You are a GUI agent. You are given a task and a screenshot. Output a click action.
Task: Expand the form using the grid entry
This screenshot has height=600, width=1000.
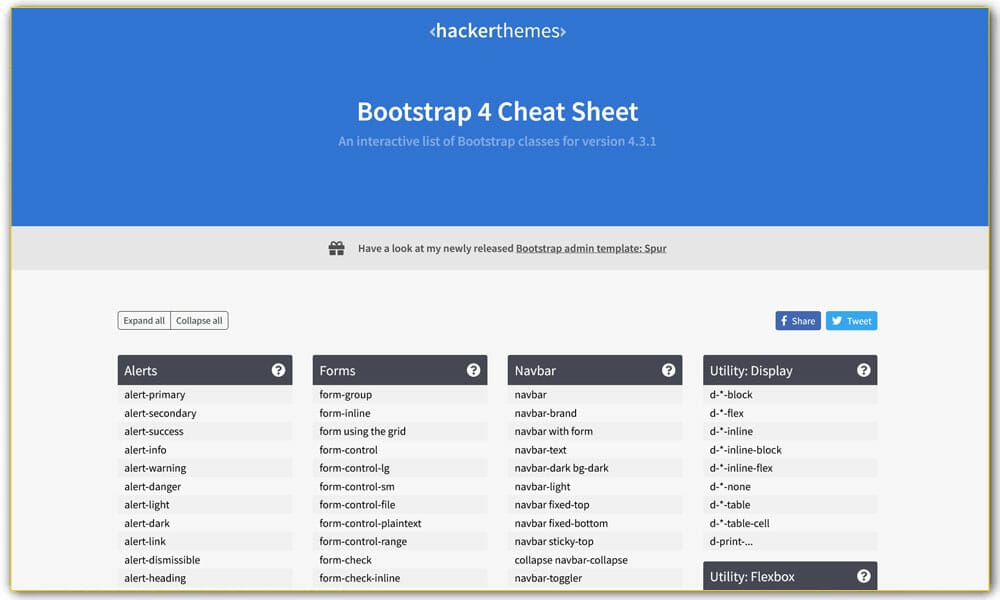pos(400,431)
